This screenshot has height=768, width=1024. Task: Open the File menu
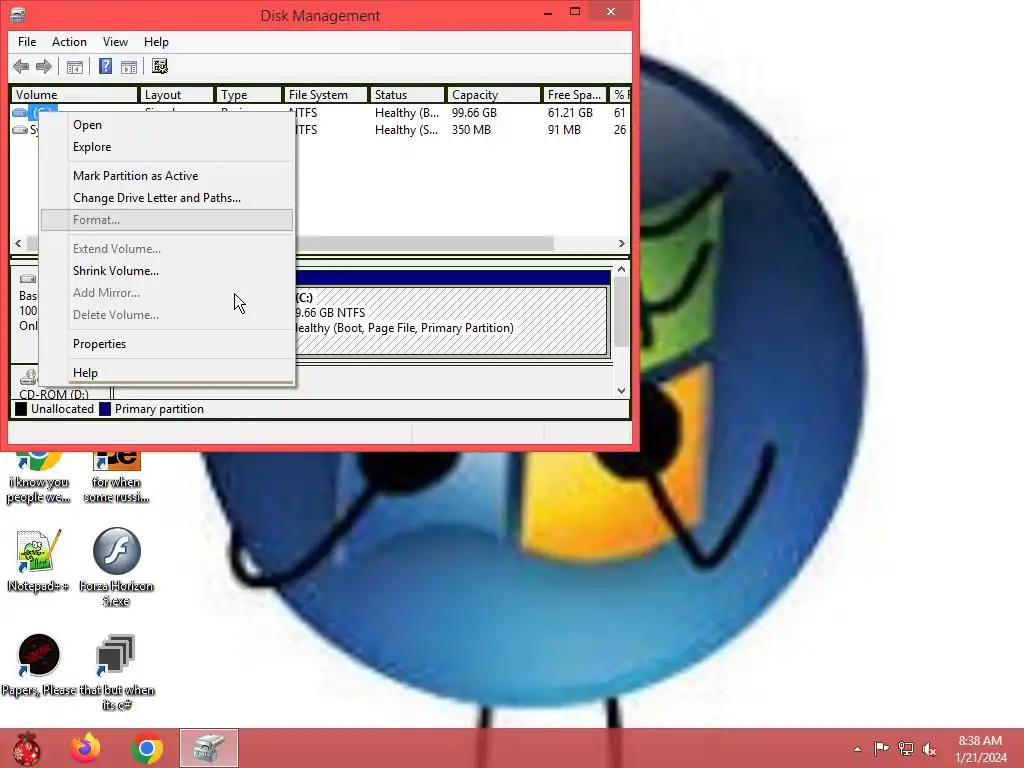(27, 42)
